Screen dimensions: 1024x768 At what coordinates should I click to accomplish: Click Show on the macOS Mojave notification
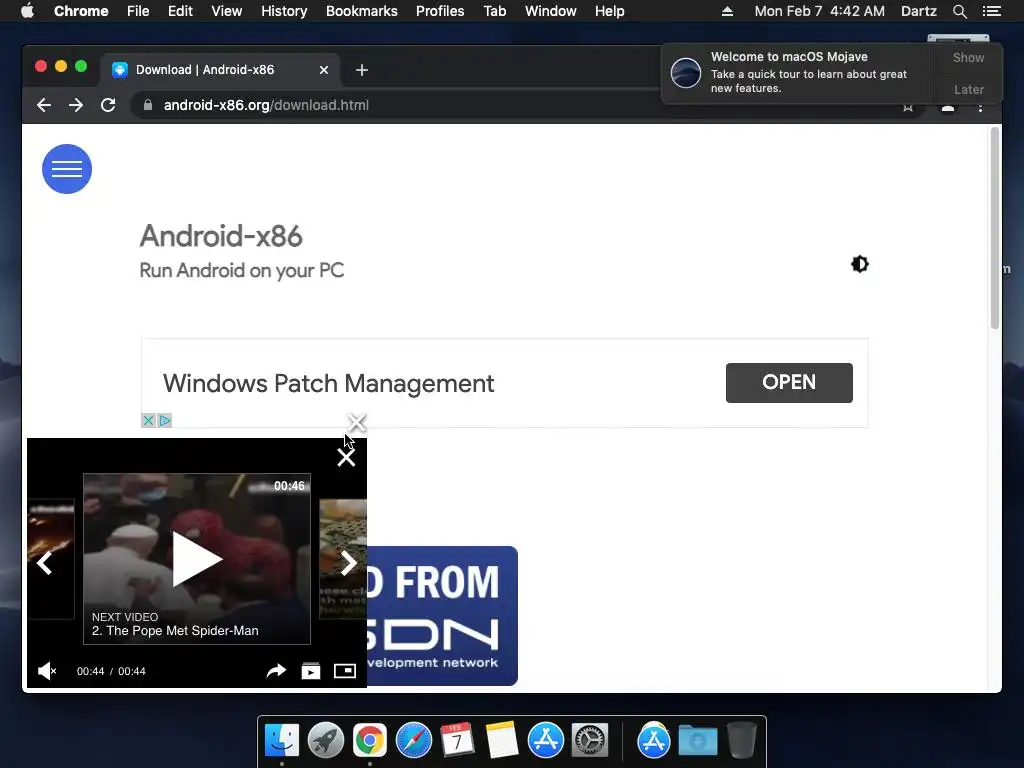click(x=968, y=57)
